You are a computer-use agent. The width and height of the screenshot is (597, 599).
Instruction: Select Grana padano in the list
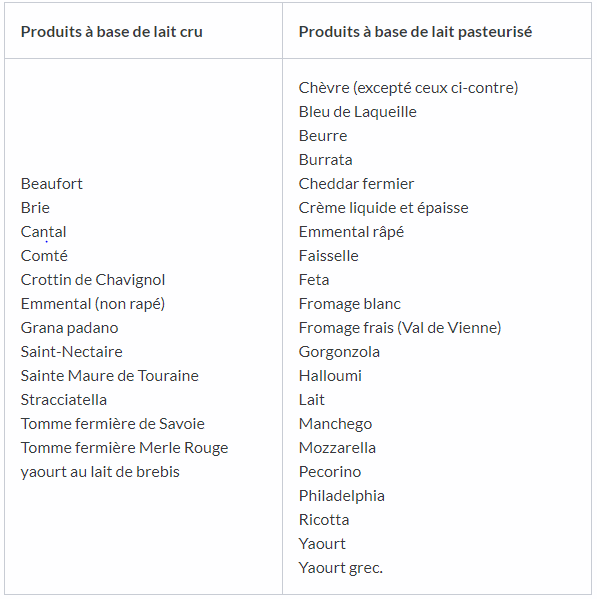[x=70, y=328]
